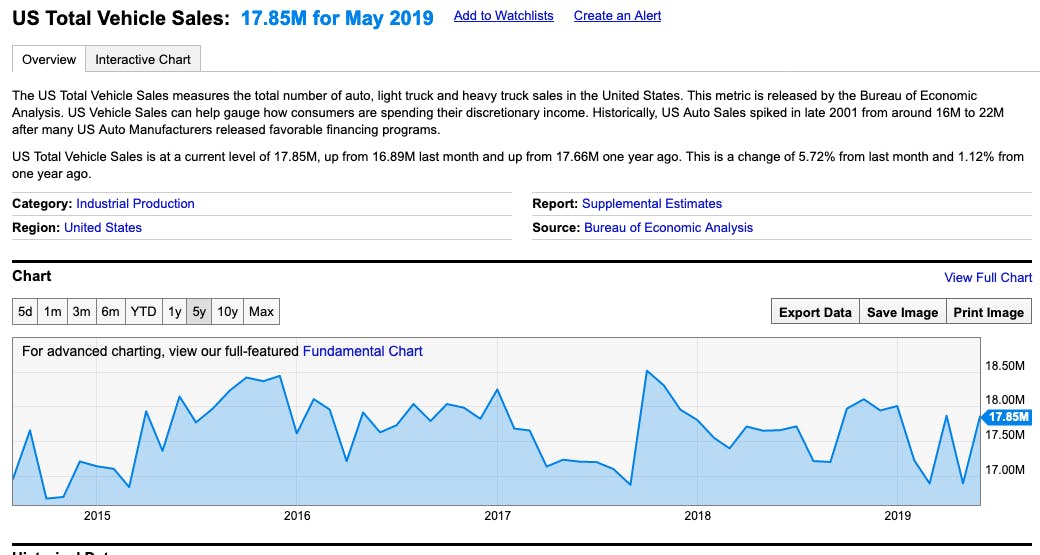Choose the 3m time range
Viewport: 1040px width, 555px height.
(81, 312)
